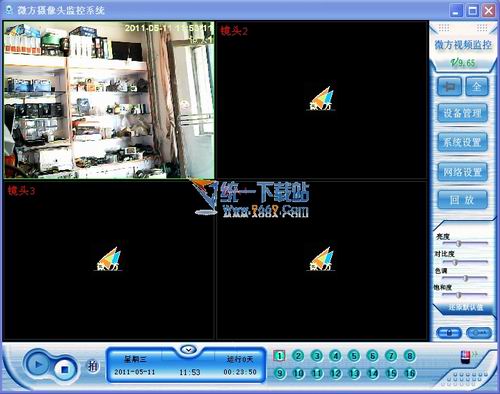Select camera channel 4
500x394 pixels.
335,356
